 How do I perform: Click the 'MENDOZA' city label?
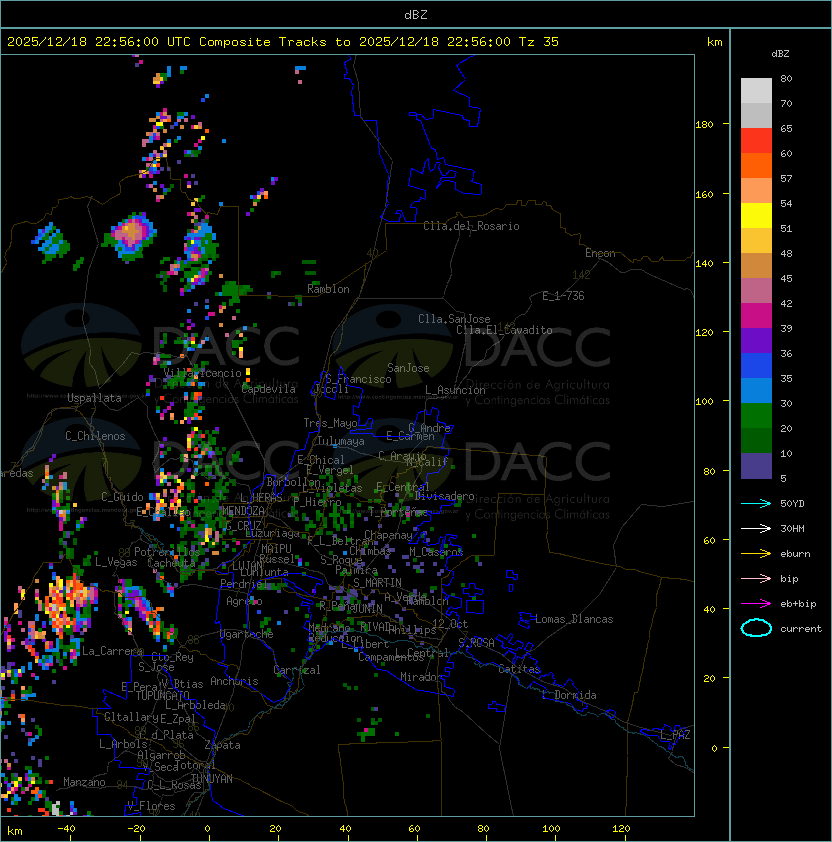click(243, 511)
